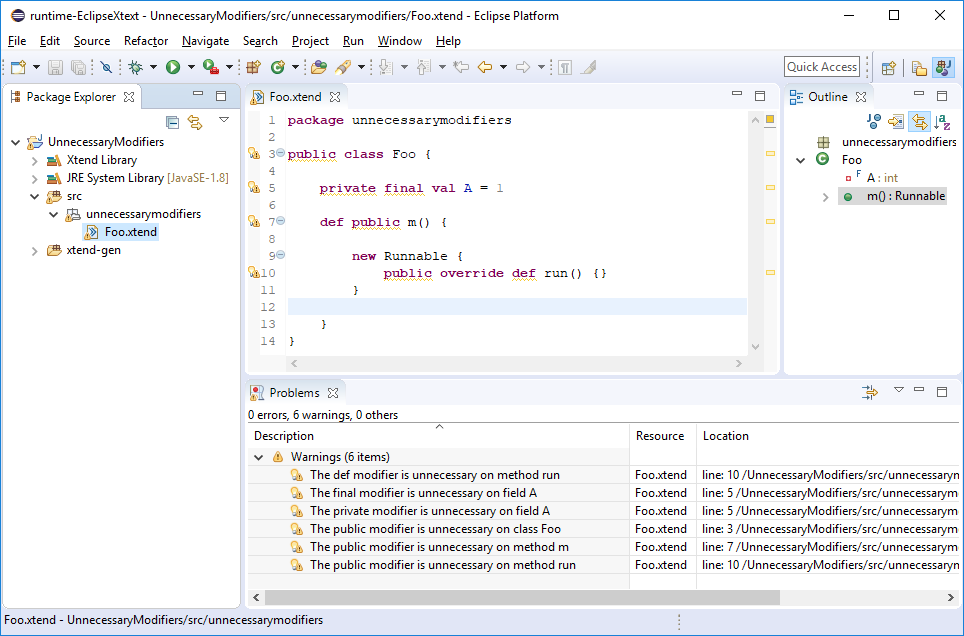
Task: Open the Refactor menu
Action: [x=146, y=41]
